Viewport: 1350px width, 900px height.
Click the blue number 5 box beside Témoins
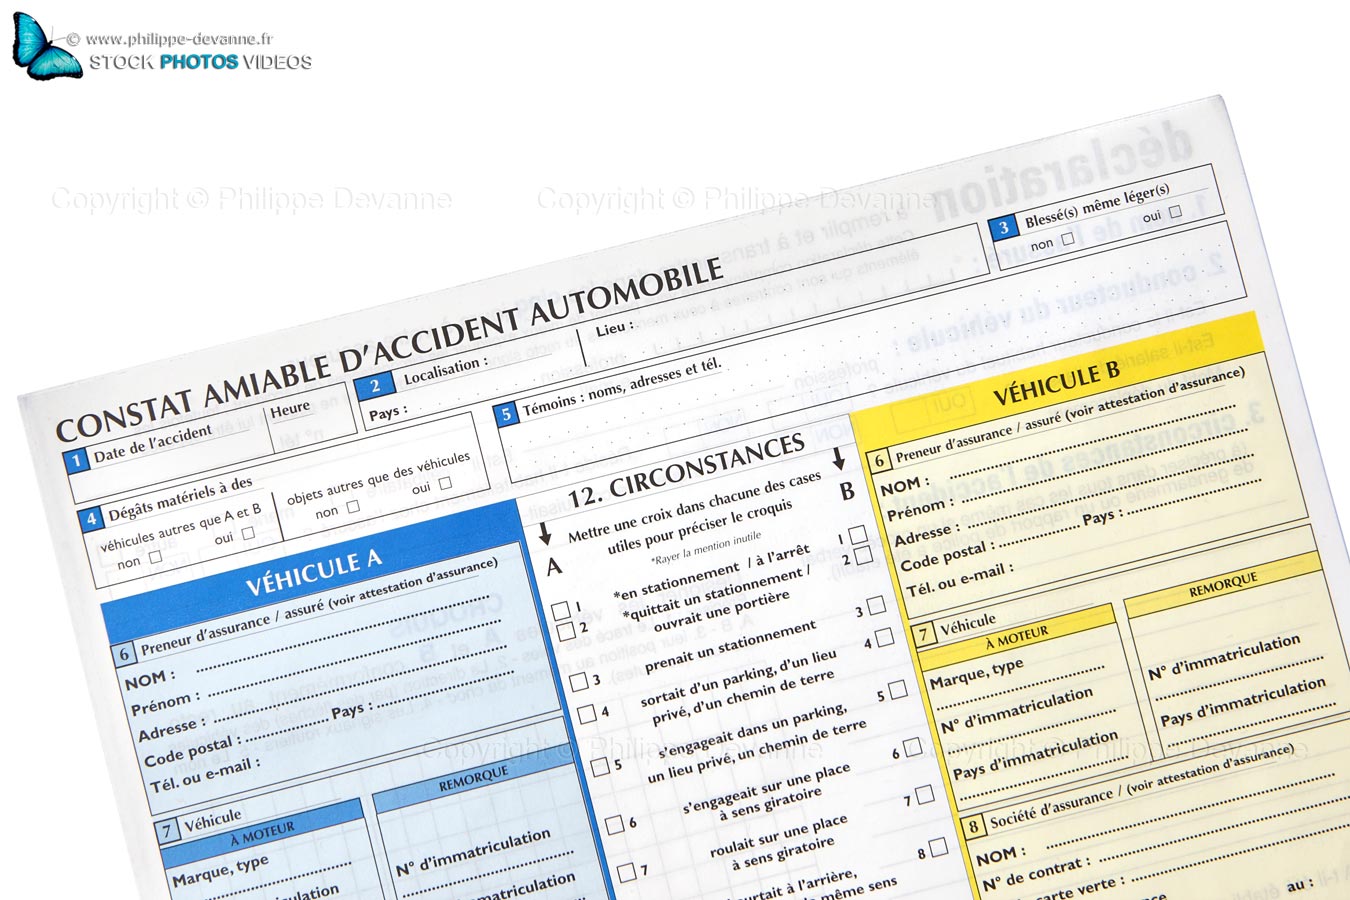click(x=506, y=414)
